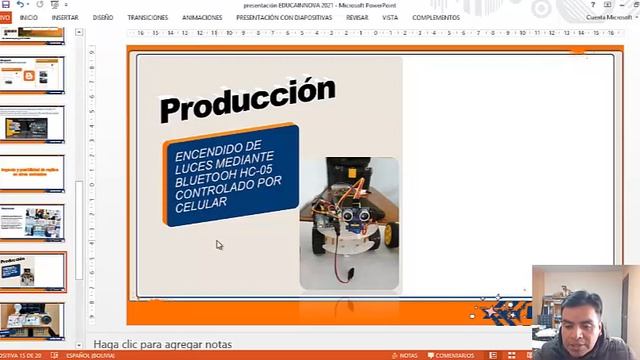Open PRESENTACIÓN CON DIAPOSITIVAS tab
The width and height of the screenshot is (640, 360).
click(x=284, y=18)
